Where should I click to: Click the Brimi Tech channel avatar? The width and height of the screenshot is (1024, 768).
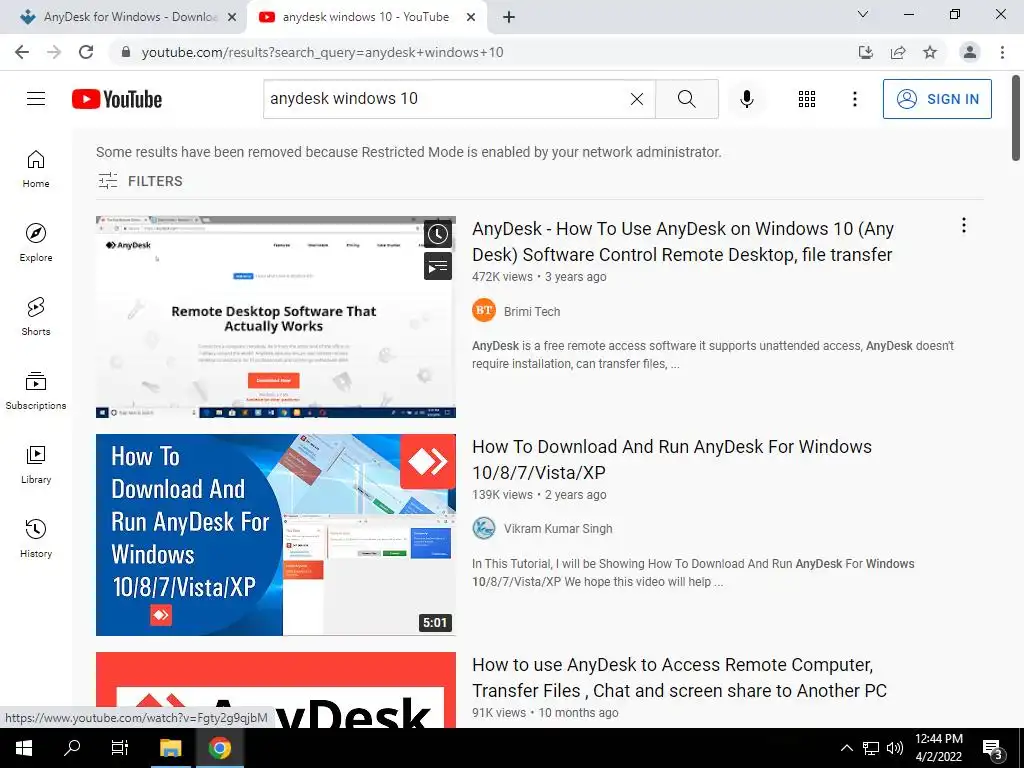[x=484, y=310]
